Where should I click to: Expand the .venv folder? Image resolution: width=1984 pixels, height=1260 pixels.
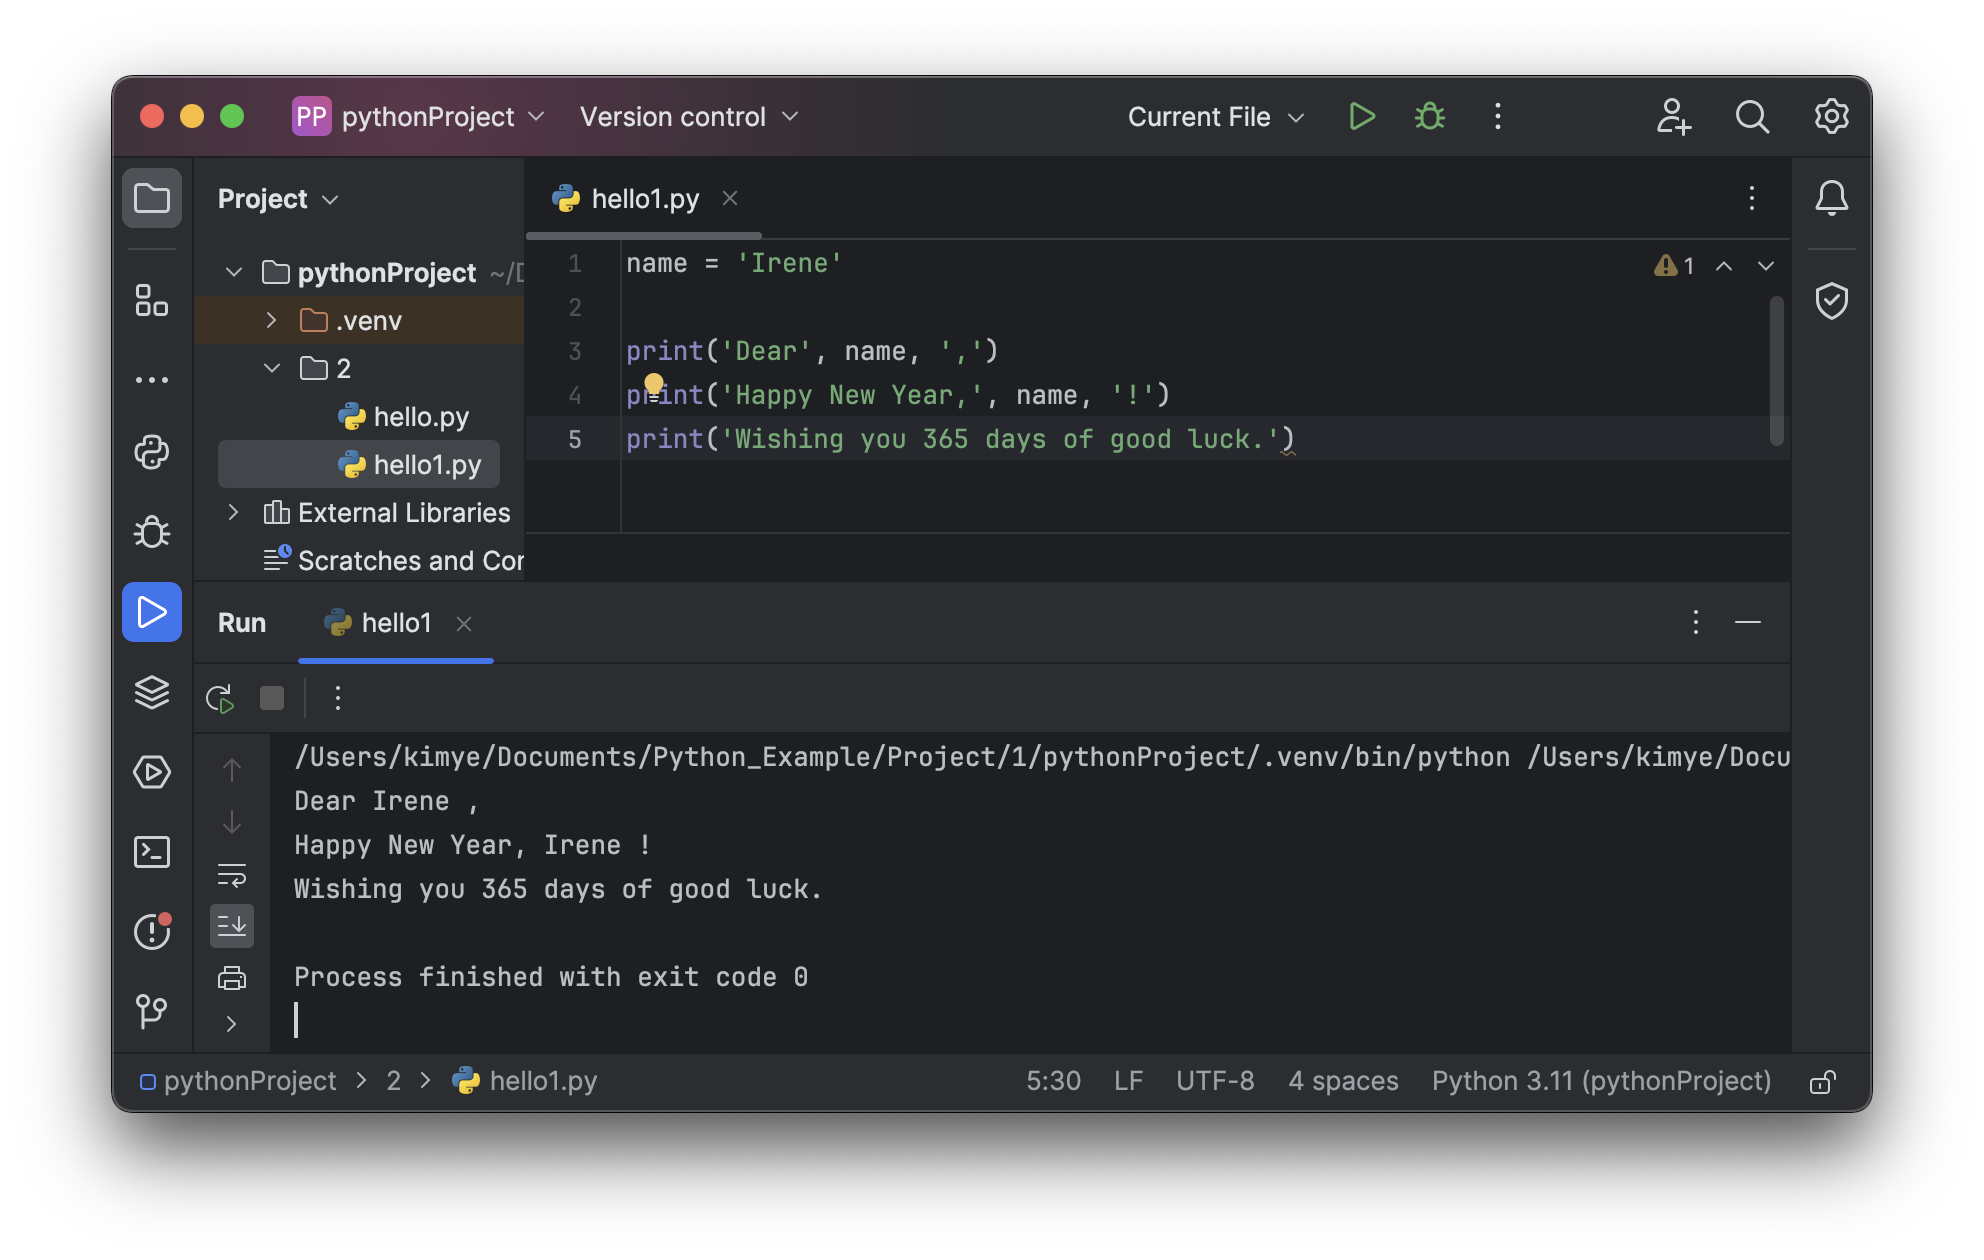[271, 320]
